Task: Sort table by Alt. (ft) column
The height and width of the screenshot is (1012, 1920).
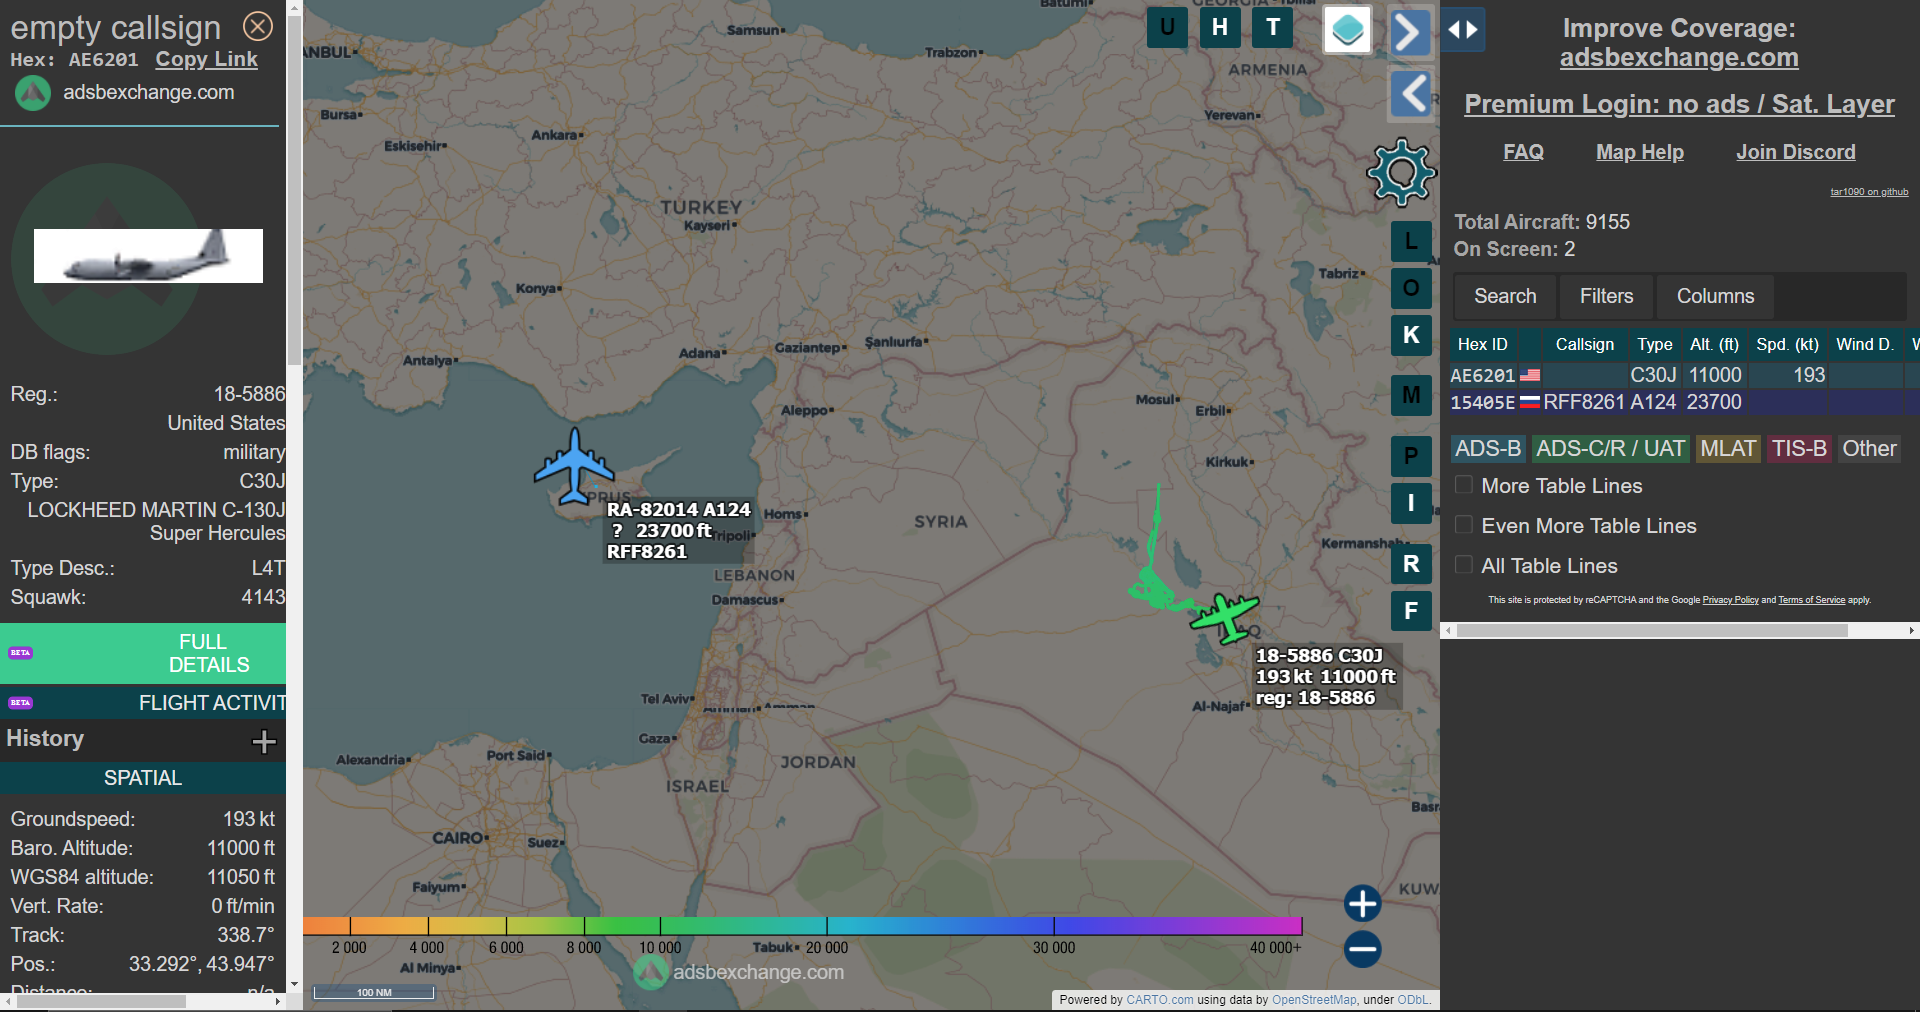Action: [1714, 344]
